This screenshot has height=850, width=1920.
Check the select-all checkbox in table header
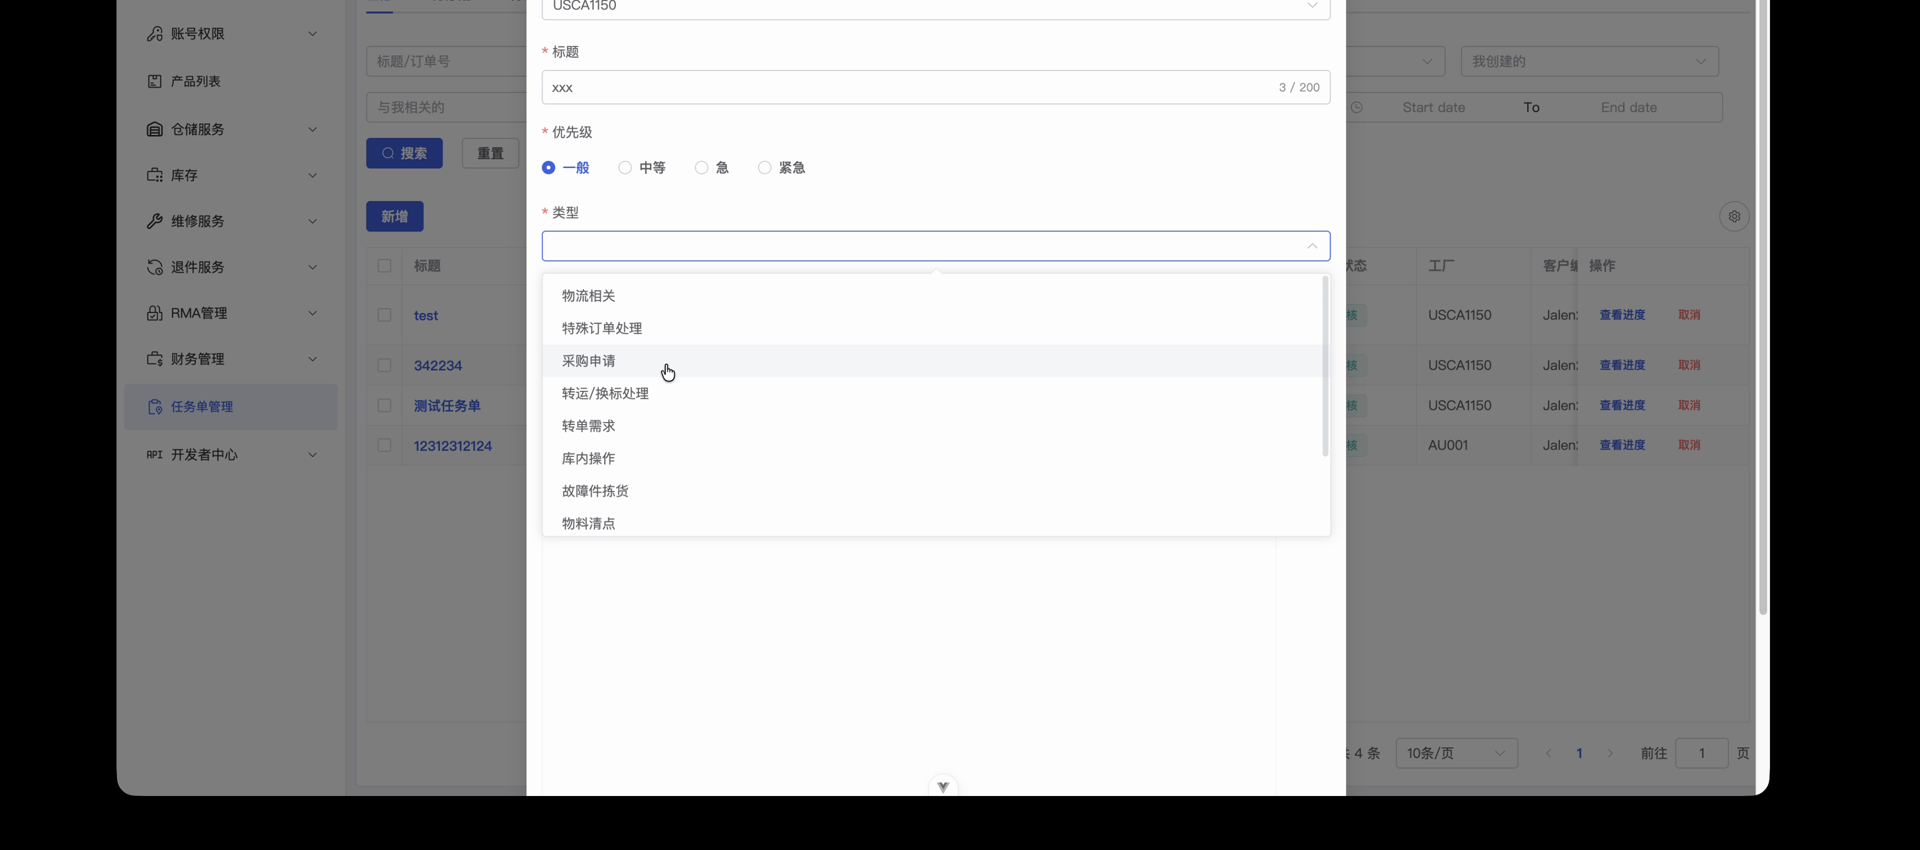[384, 266]
